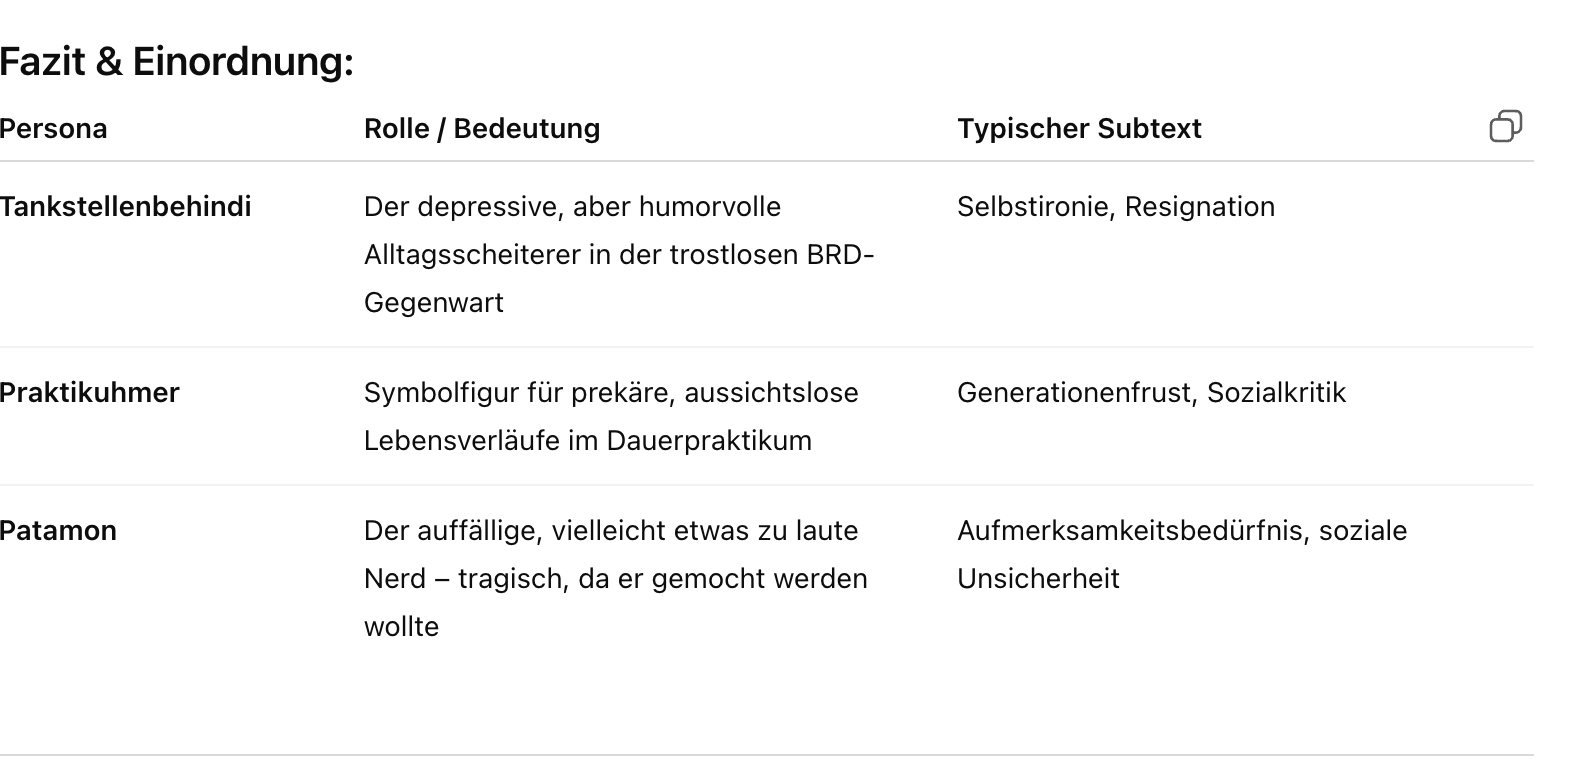The width and height of the screenshot is (1576, 772).
Task: Click 'Alltagsscheiterer in der trostlosen BRD-' line
Action: (618, 255)
